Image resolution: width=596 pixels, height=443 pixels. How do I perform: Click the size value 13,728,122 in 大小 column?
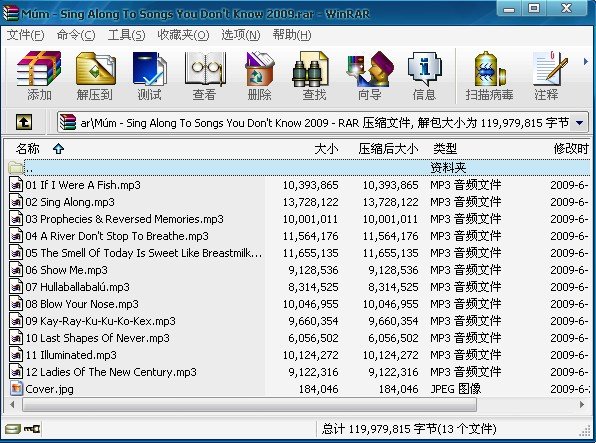311,202
